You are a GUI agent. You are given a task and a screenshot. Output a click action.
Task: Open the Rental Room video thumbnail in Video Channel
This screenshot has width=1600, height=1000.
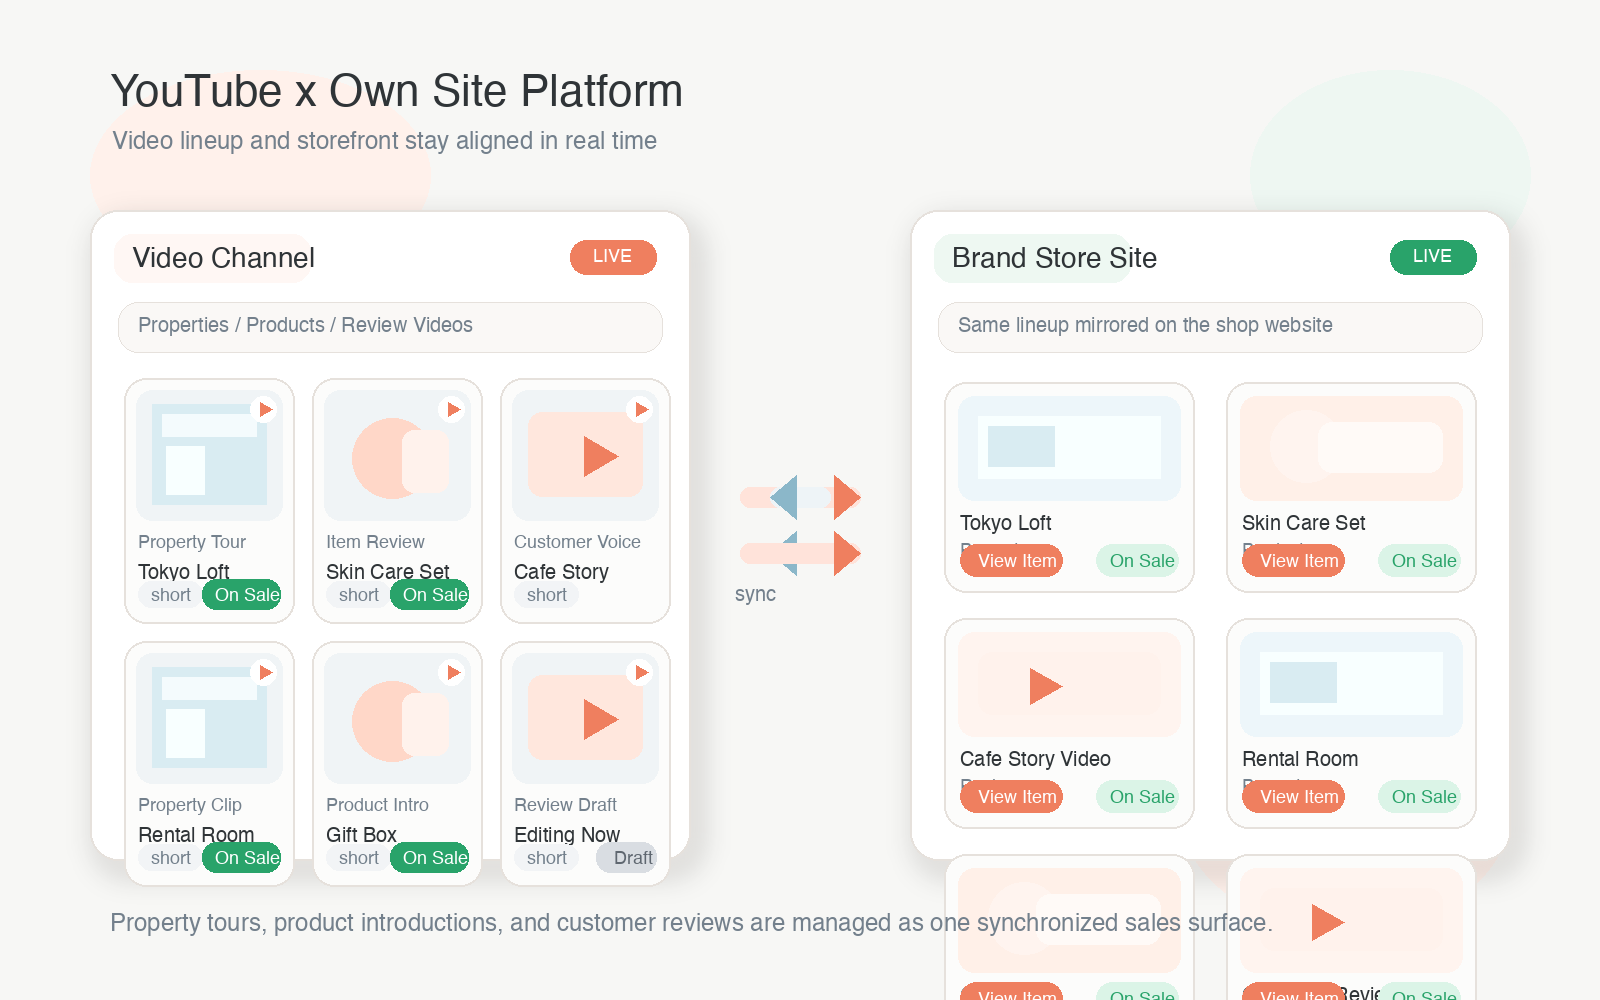click(x=209, y=718)
